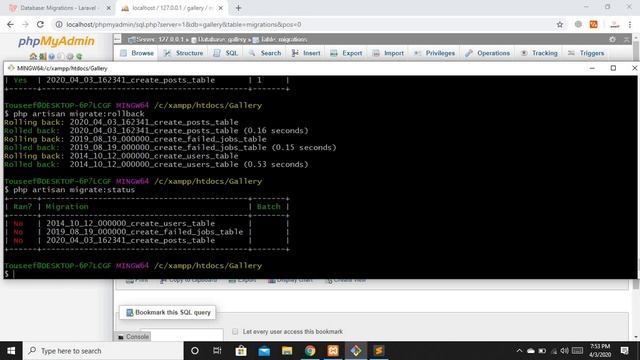This screenshot has height=360, width=640.
Task: Open Git Bash from taskbar
Action: pyautogui.click(x=356, y=351)
